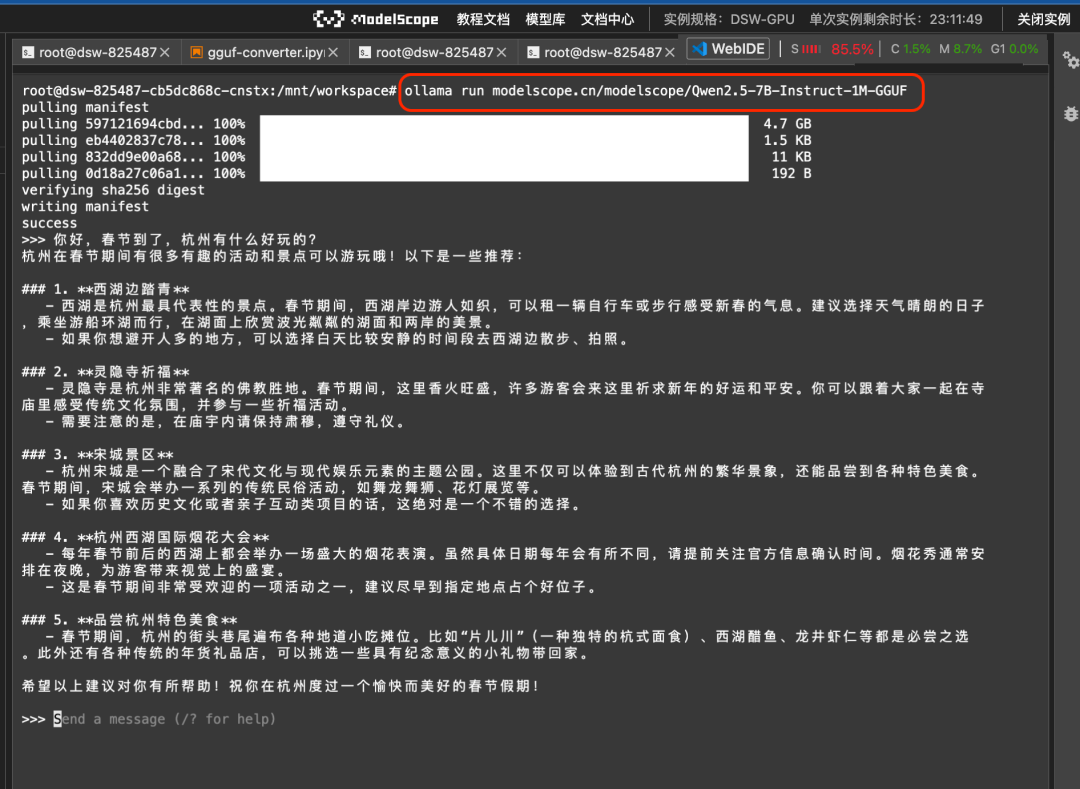Screen dimensions: 1080x789
Task: Click the CPU usage 1.5% indicator
Action: coord(910,49)
